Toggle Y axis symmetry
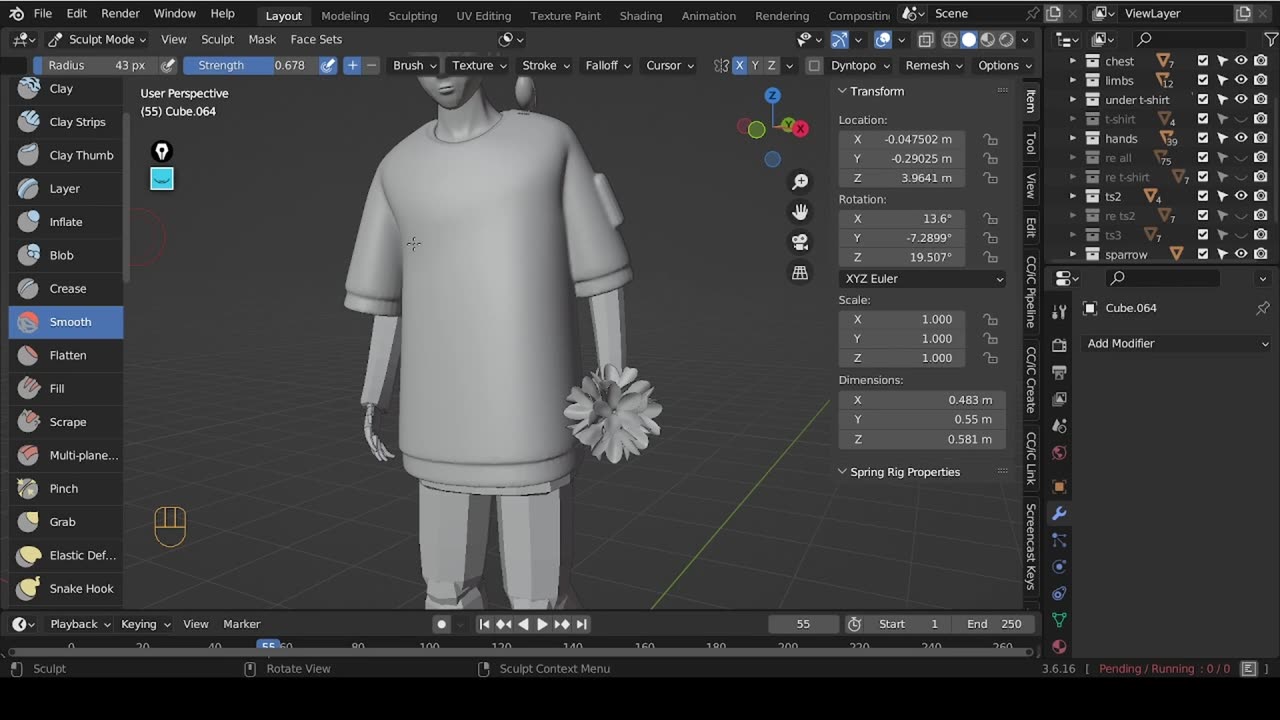 [x=755, y=65]
